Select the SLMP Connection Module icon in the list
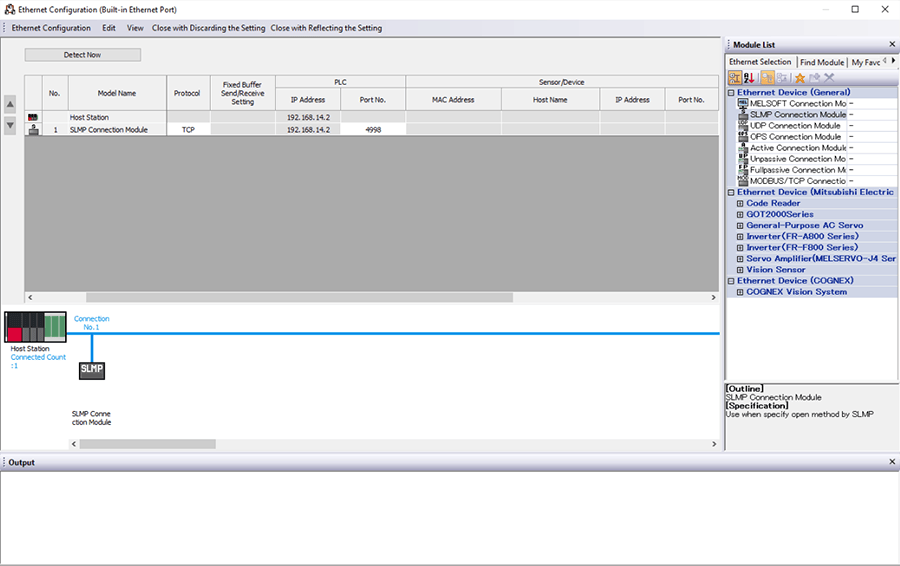This screenshot has height=566, width=900. tap(743, 114)
